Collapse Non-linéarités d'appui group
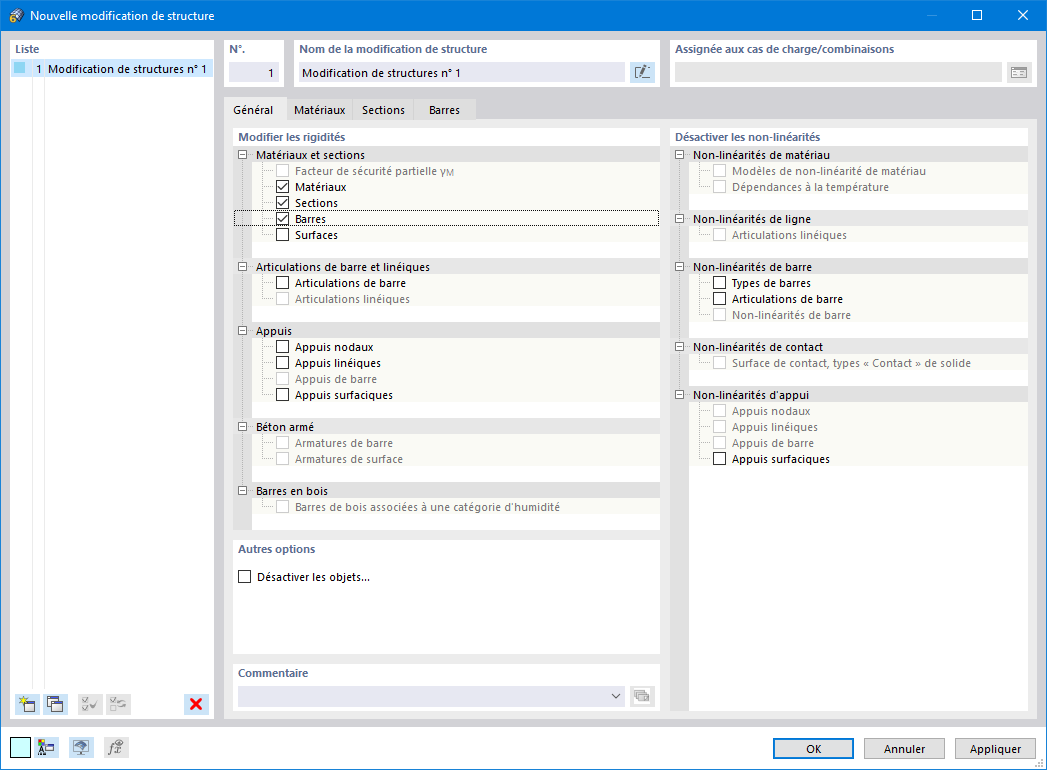Image resolution: width=1047 pixels, height=770 pixels. 679,395
